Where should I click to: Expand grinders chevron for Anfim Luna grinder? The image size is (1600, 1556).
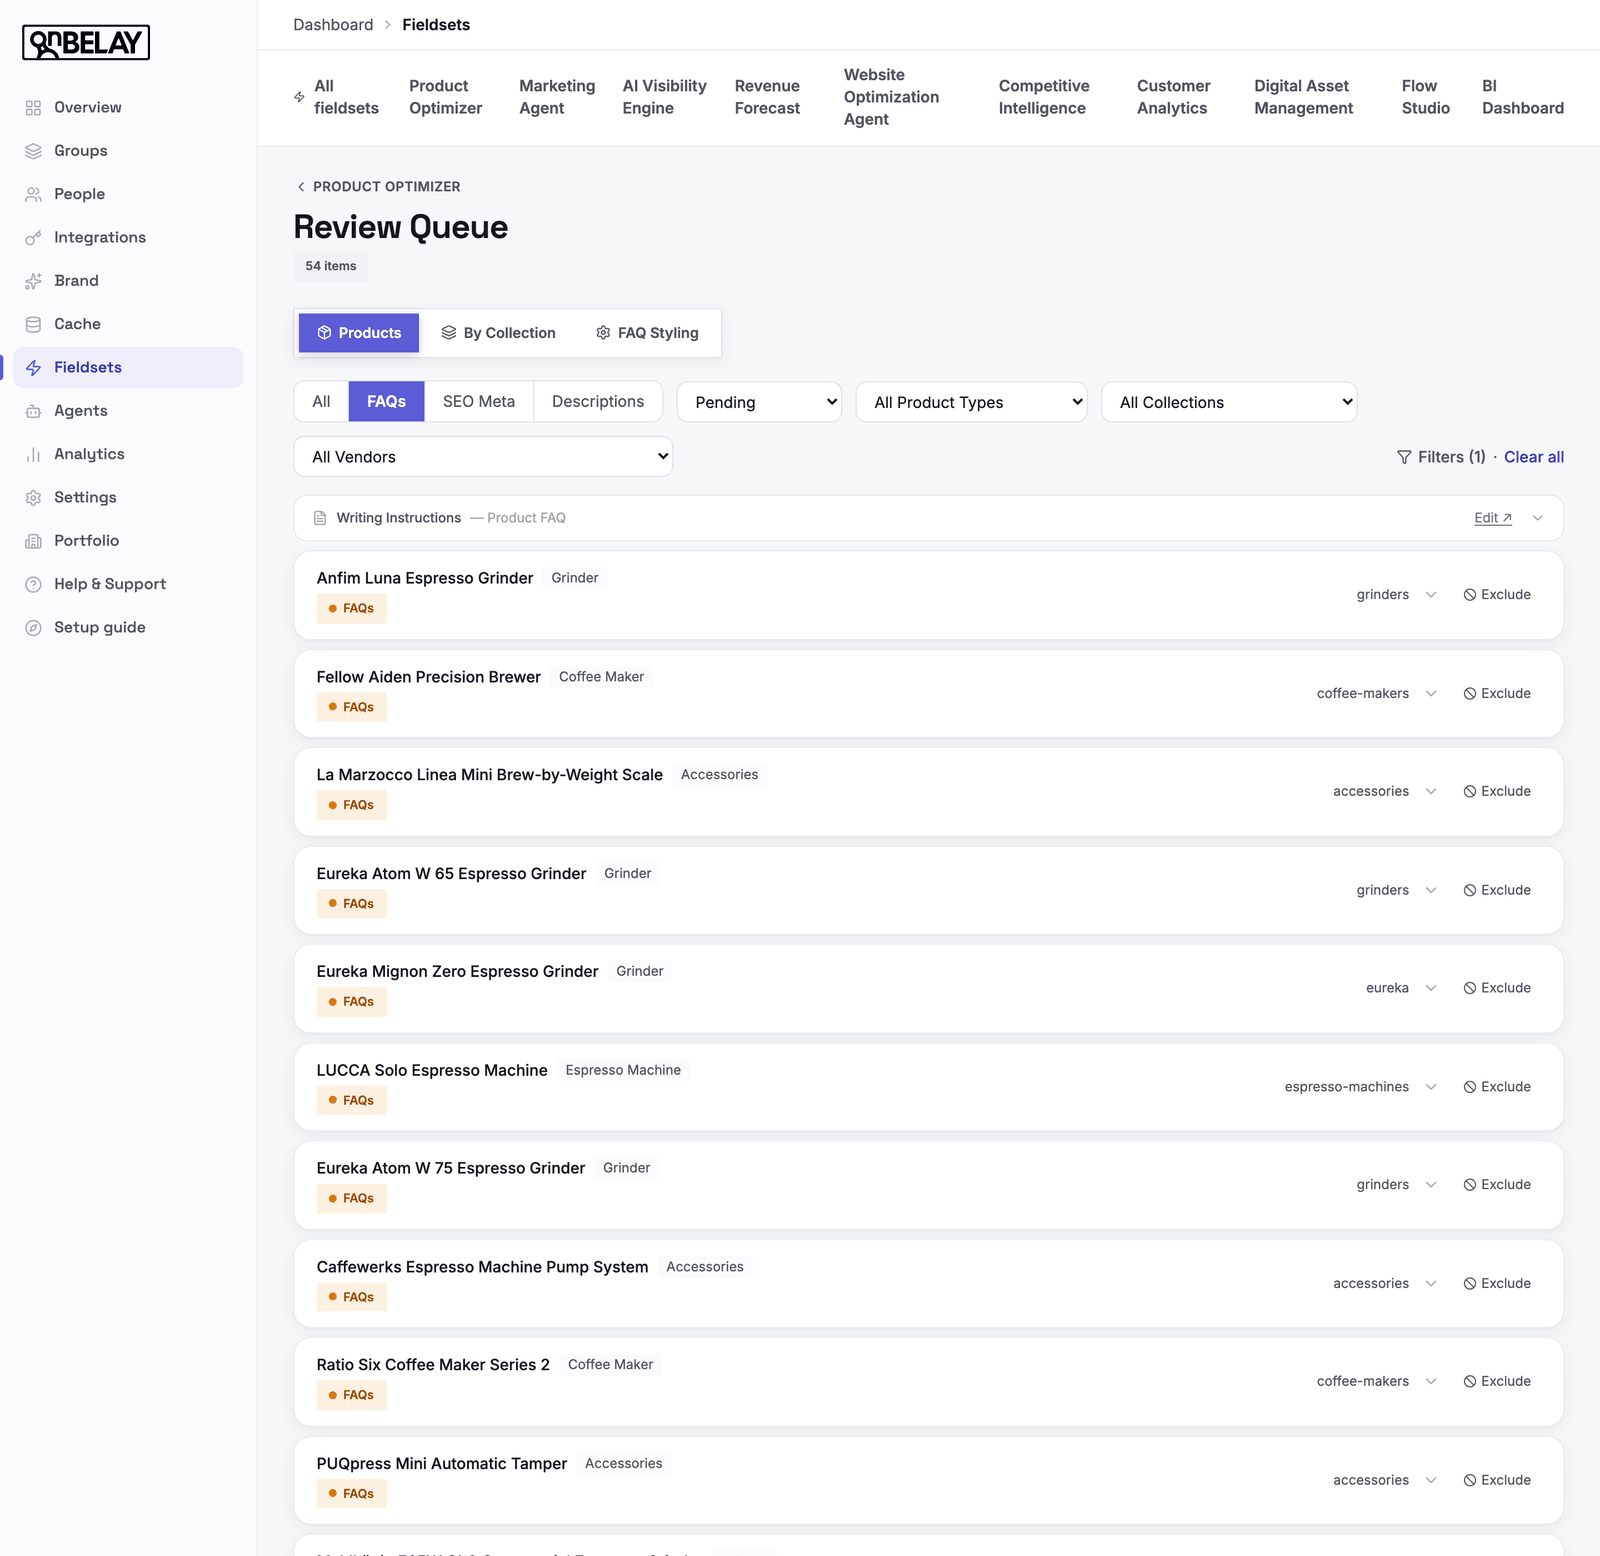[1431, 595]
